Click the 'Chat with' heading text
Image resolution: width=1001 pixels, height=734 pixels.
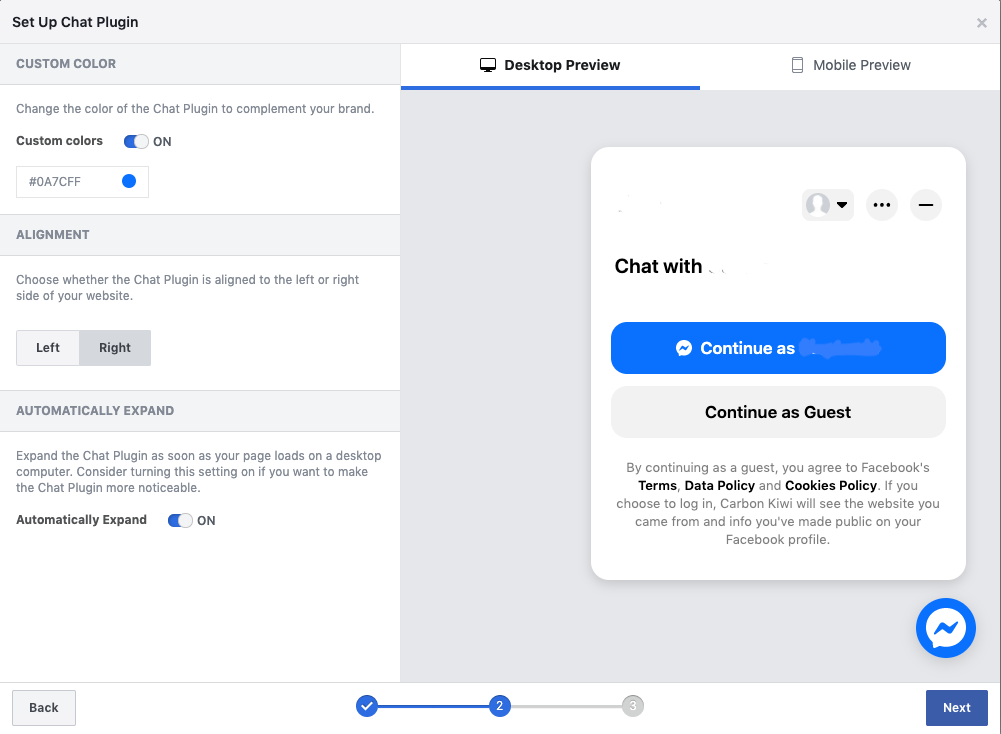(658, 266)
